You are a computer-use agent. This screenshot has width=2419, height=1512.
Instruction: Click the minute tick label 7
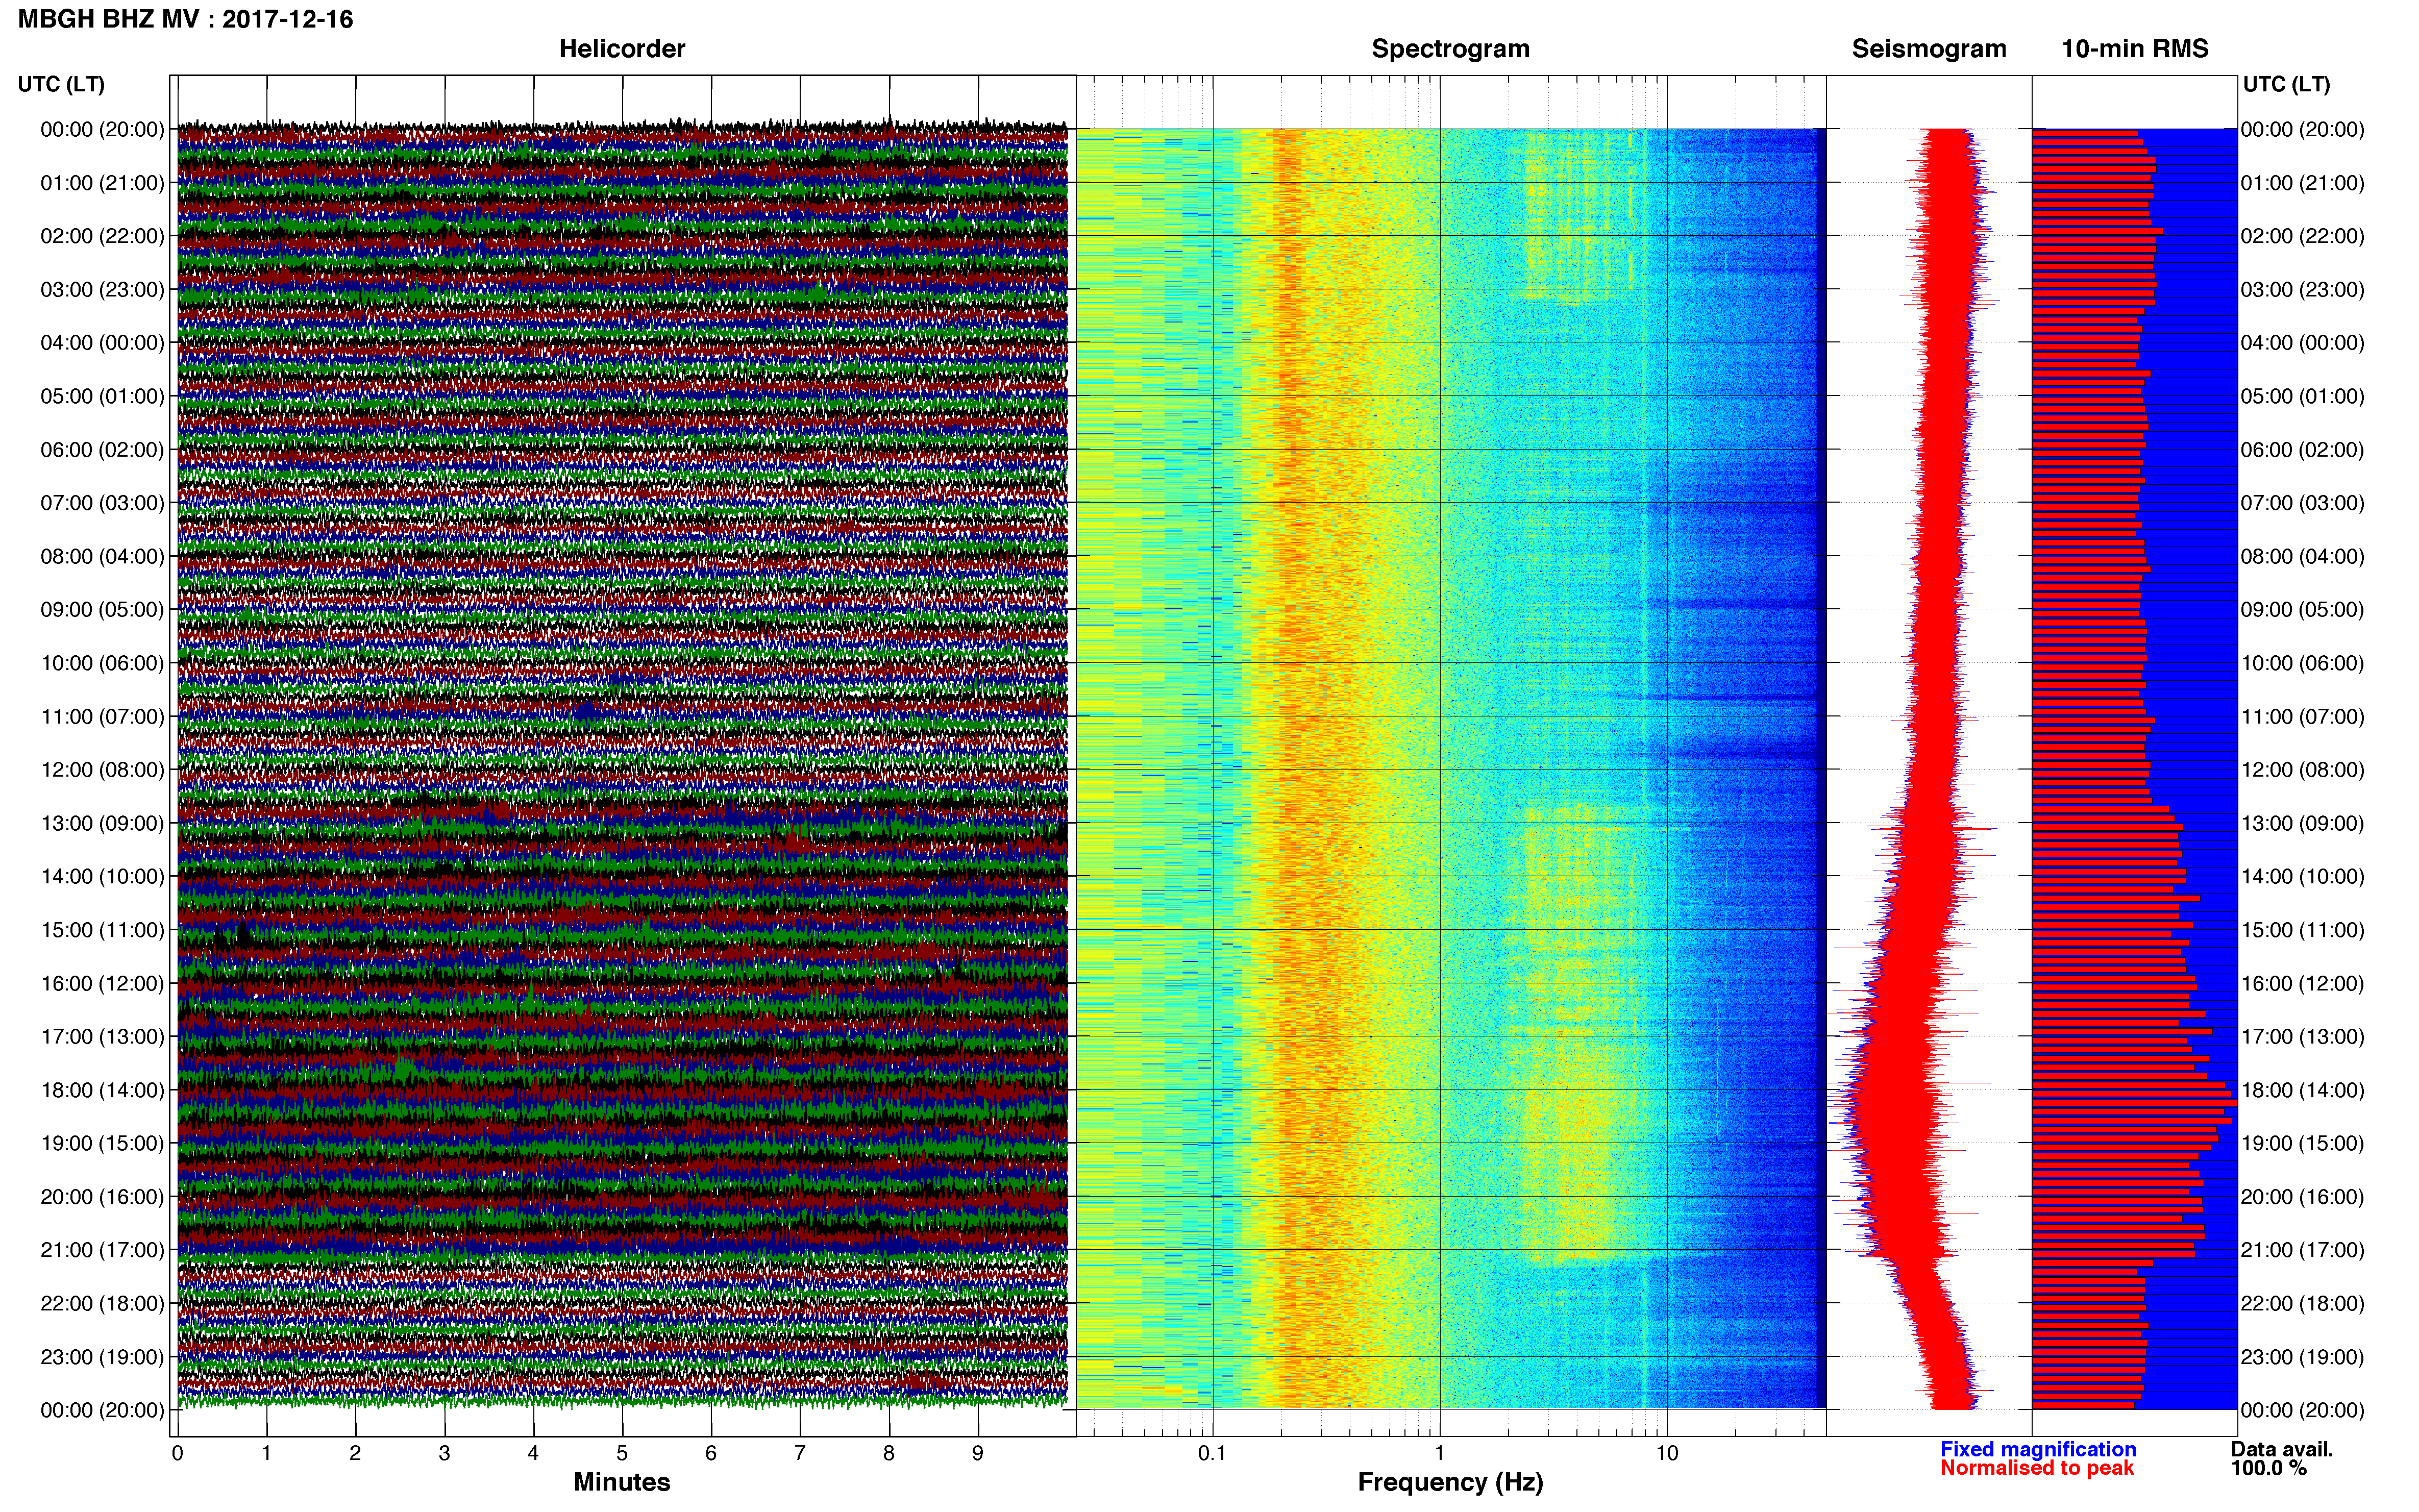tap(800, 1454)
